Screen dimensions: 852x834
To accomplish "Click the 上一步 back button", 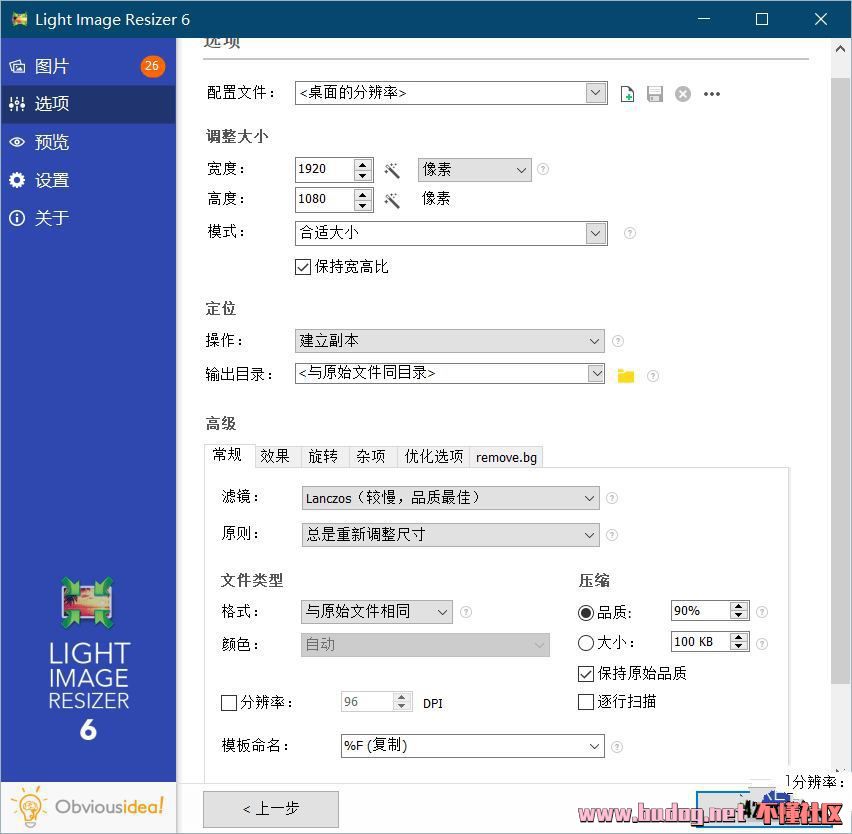I will click(271, 808).
